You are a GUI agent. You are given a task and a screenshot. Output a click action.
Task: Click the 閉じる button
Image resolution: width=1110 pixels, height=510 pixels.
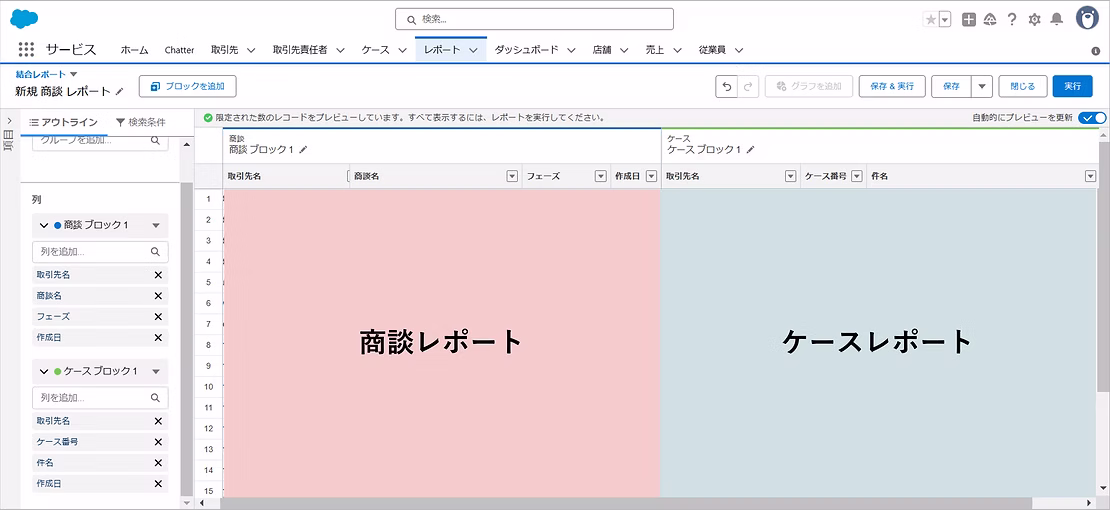[x=1022, y=86]
